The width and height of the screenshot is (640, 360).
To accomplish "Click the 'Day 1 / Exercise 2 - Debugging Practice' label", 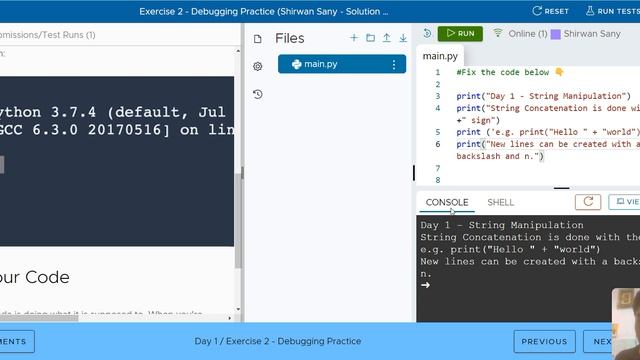I will pyautogui.click(x=278, y=341).
